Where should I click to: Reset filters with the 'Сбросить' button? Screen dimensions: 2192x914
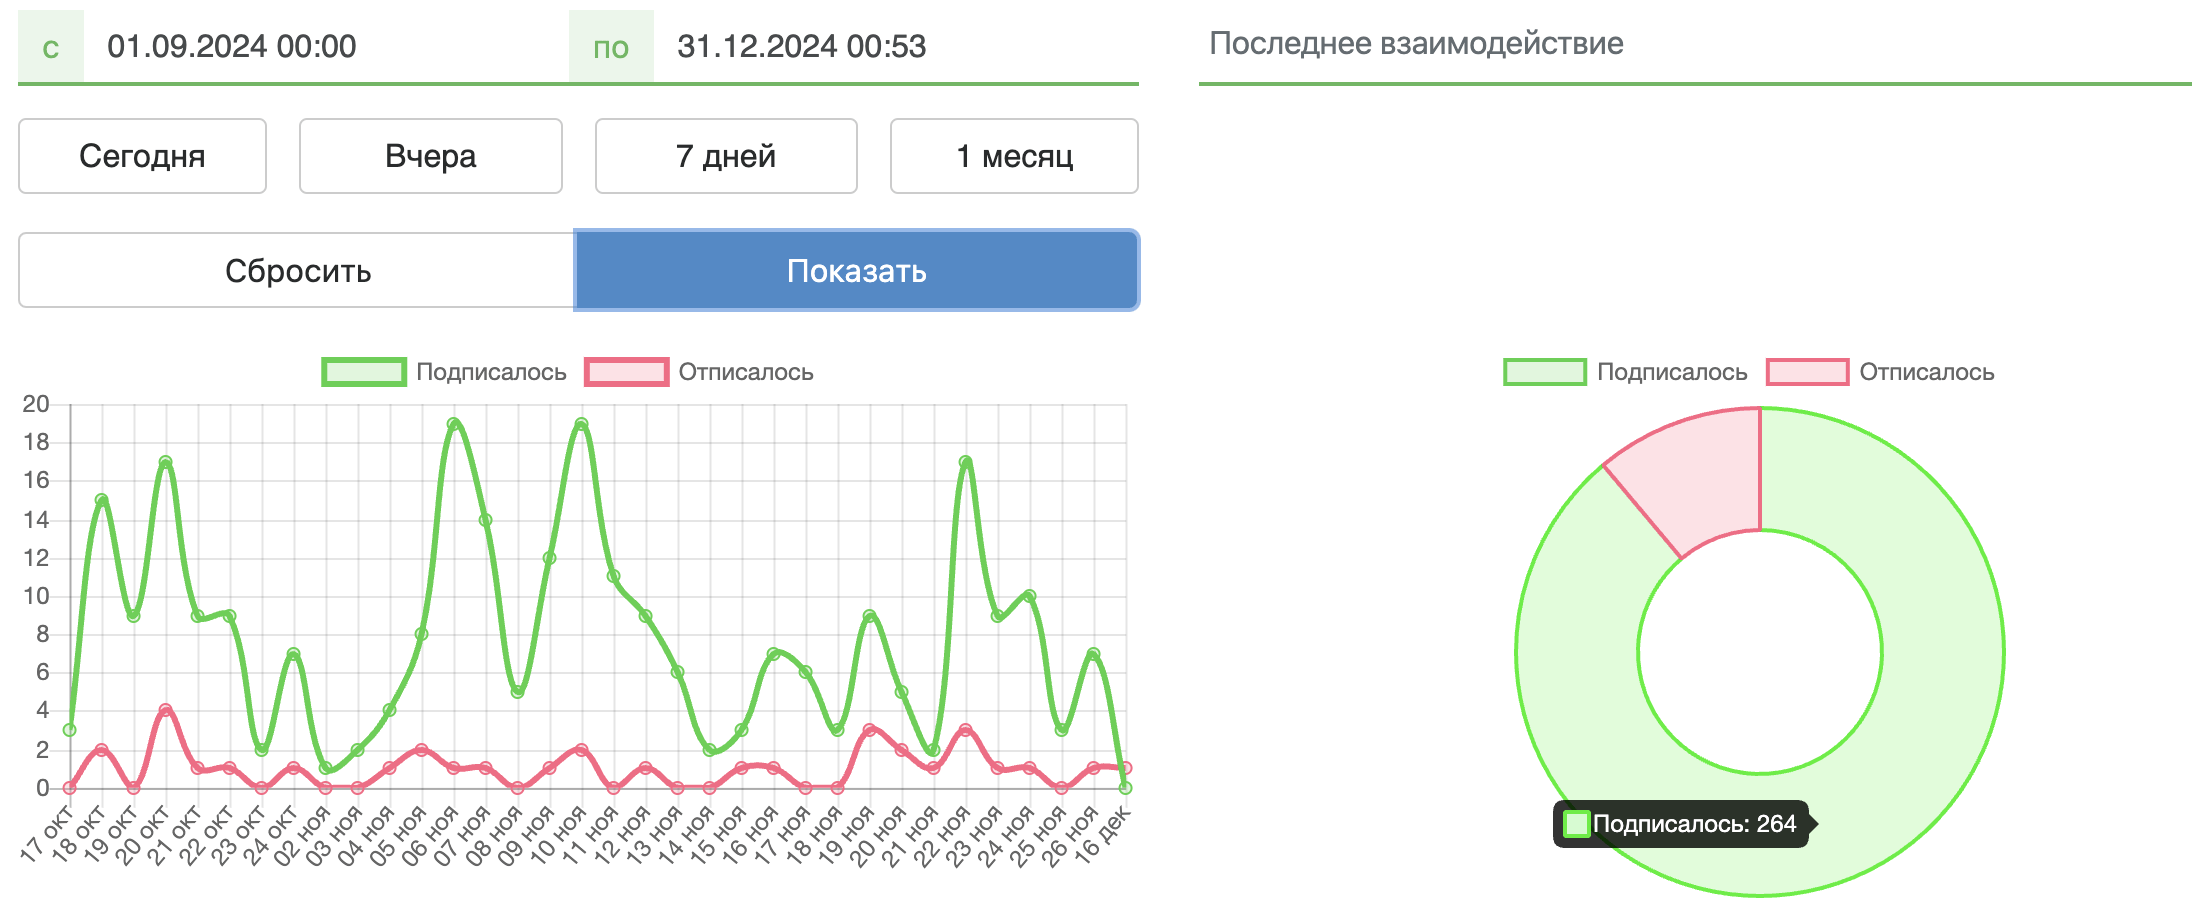tap(297, 271)
